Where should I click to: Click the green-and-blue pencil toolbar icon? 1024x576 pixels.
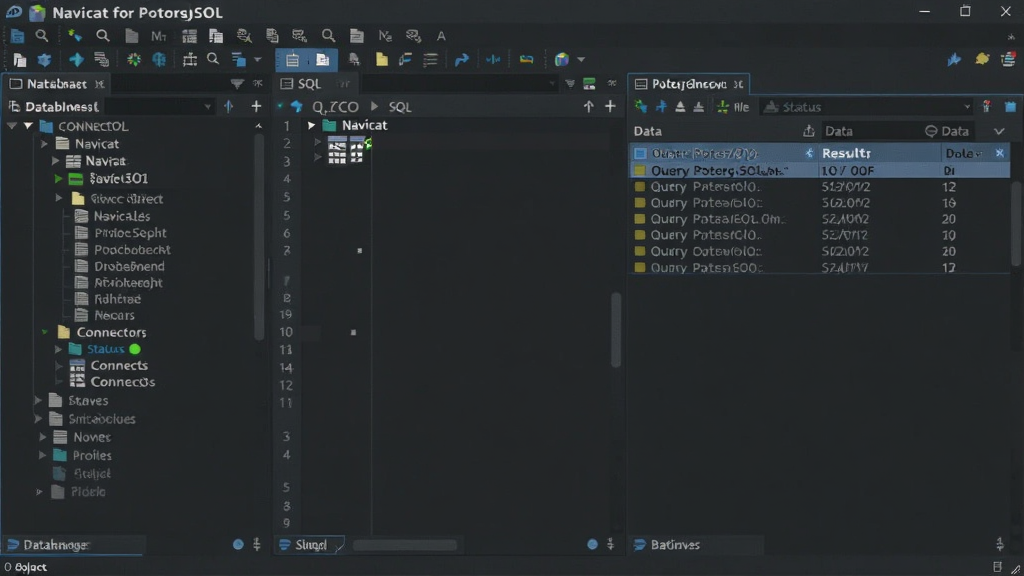click(74, 36)
